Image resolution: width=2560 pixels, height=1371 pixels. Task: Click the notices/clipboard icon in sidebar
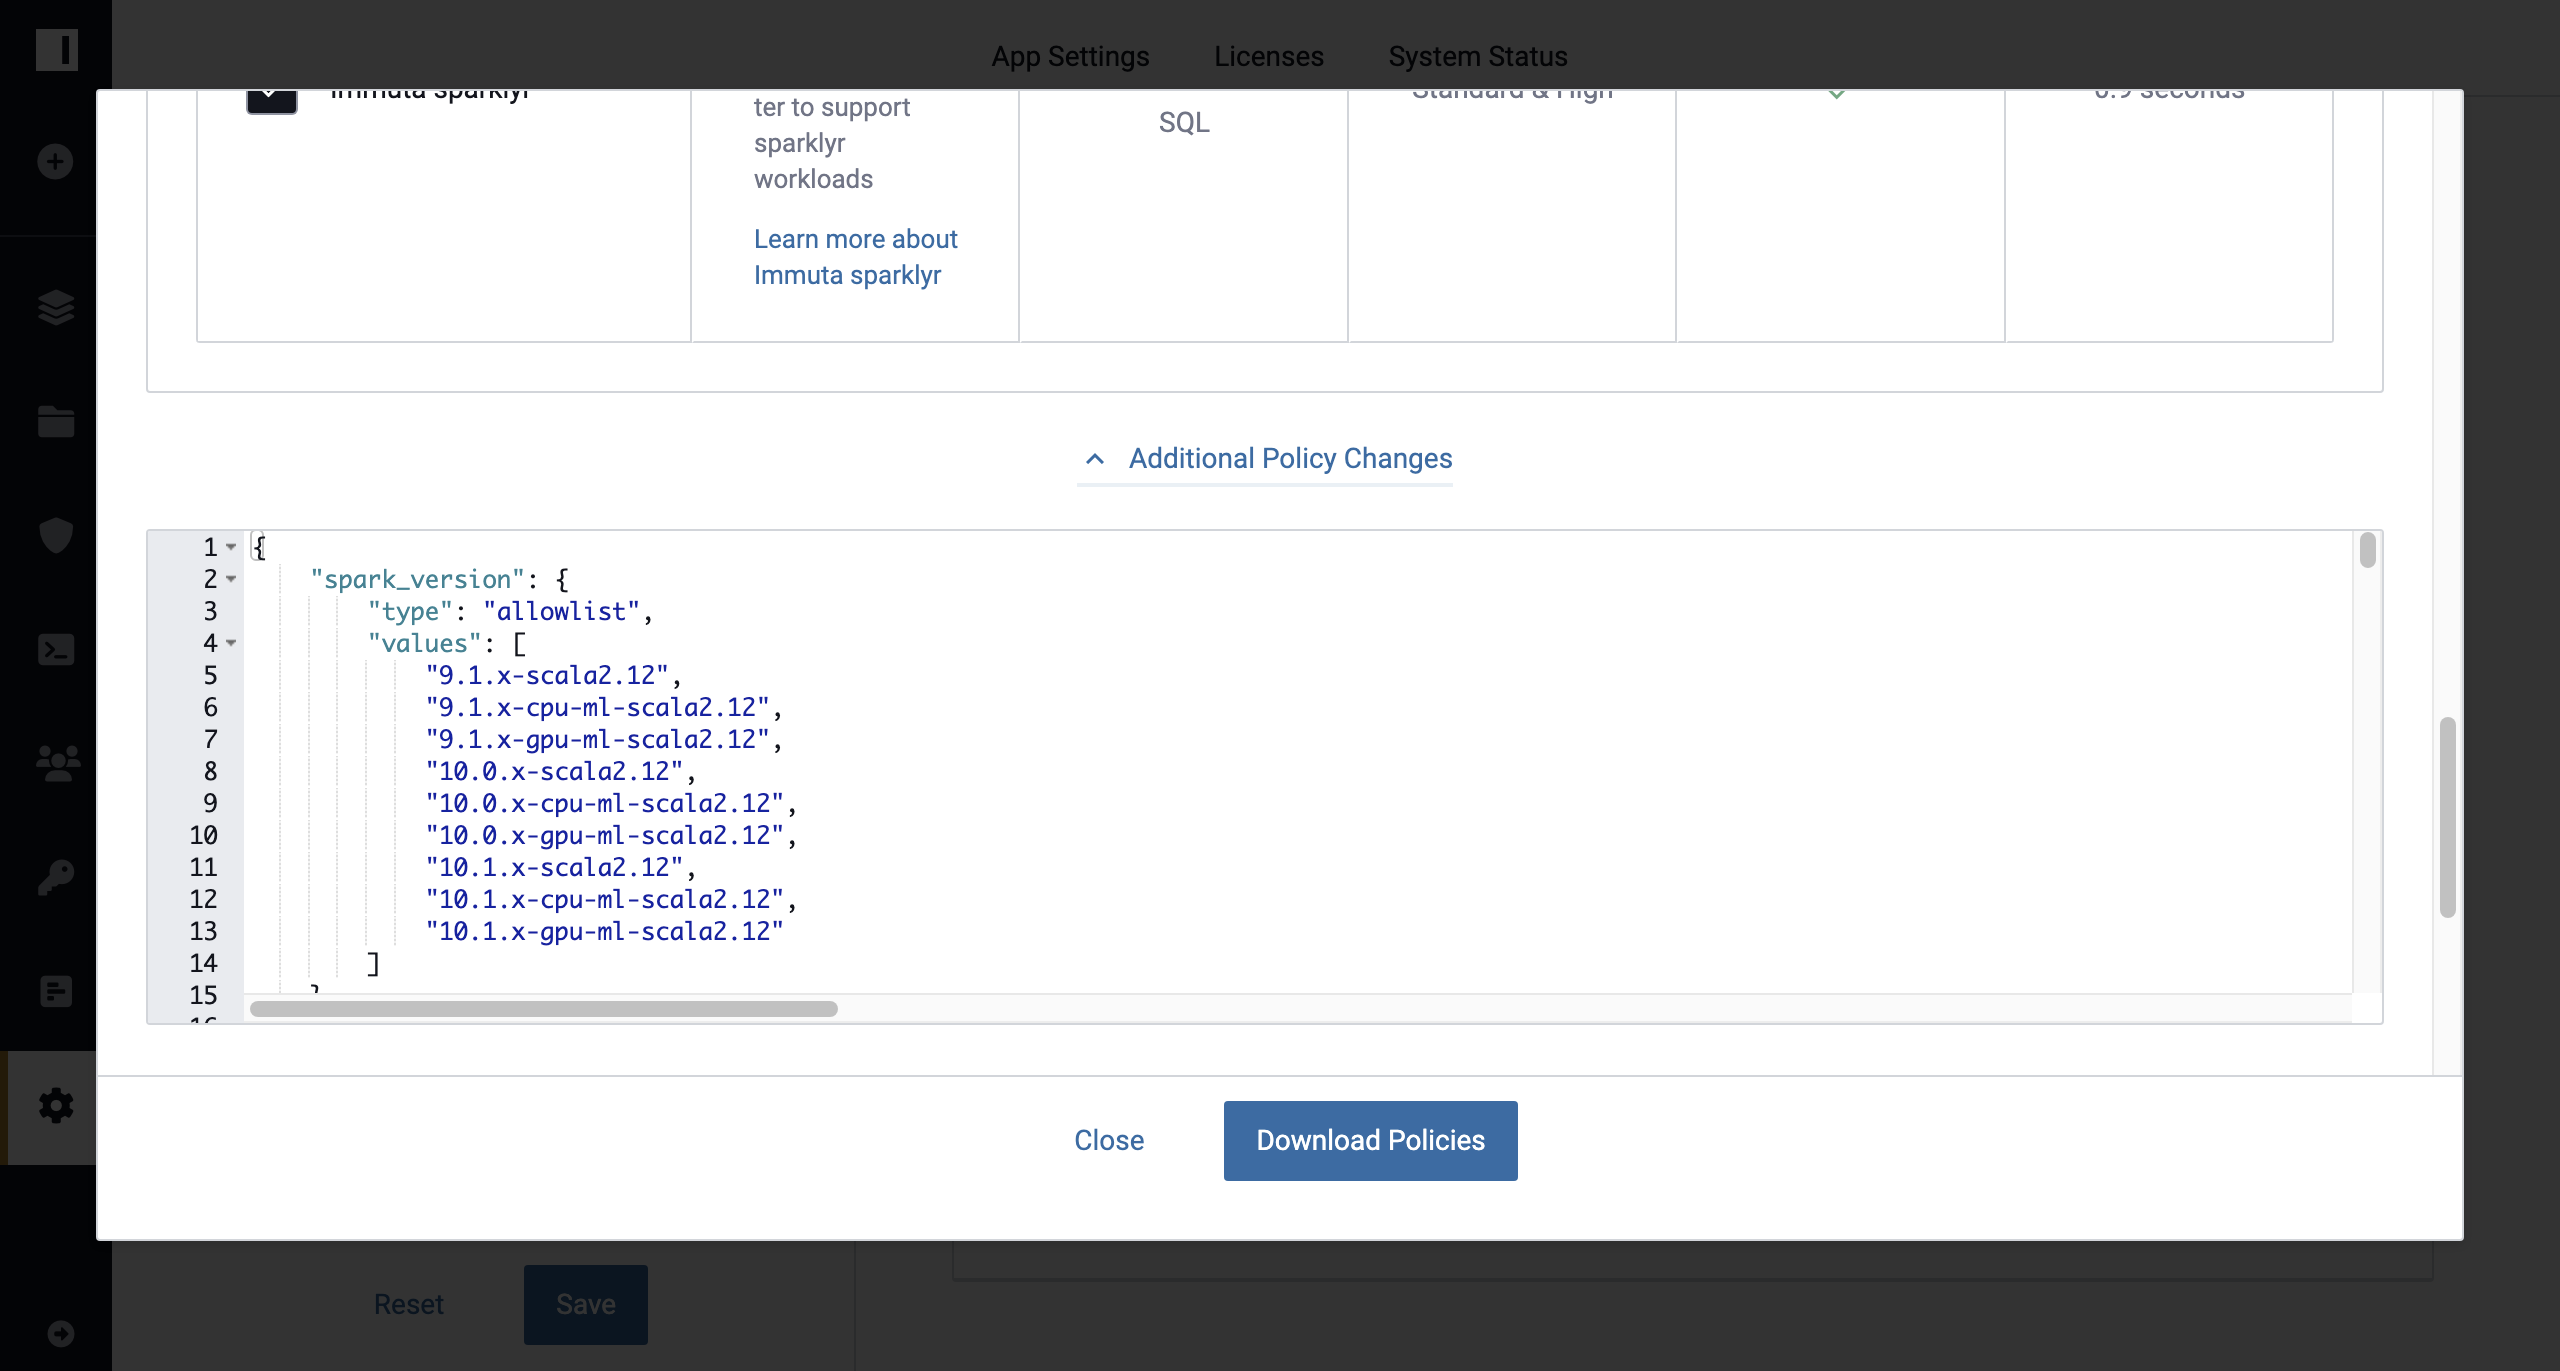(56, 992)
